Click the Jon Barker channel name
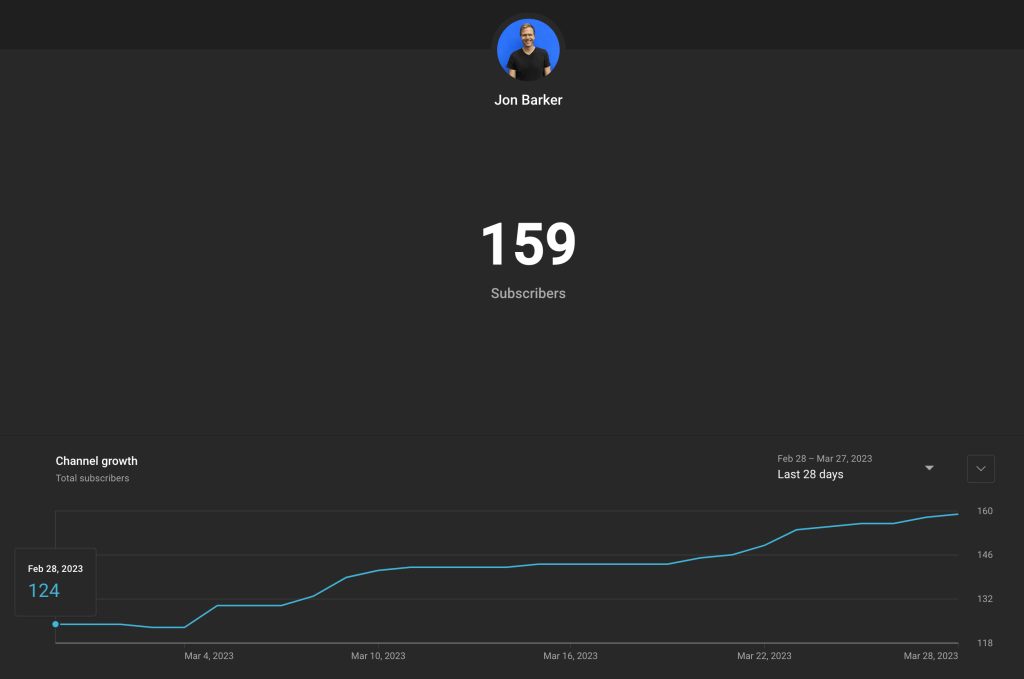 tap(528, 100)
